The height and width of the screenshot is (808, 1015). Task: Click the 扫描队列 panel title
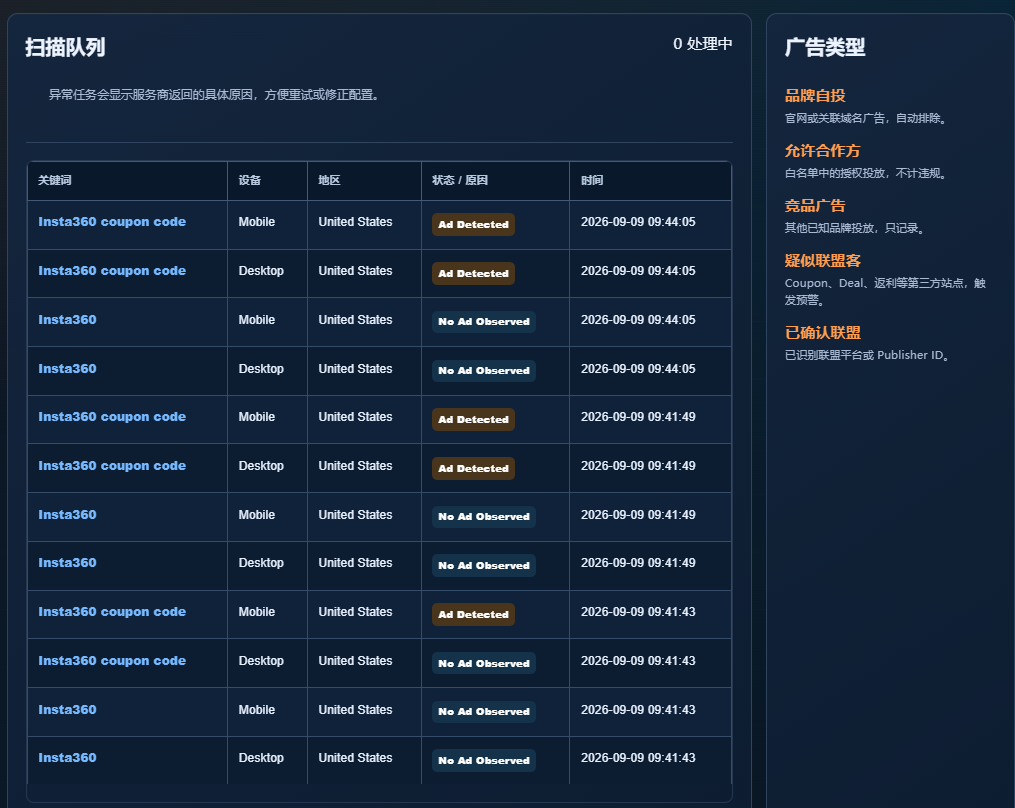pyautogui.click(x=65, y=47)
